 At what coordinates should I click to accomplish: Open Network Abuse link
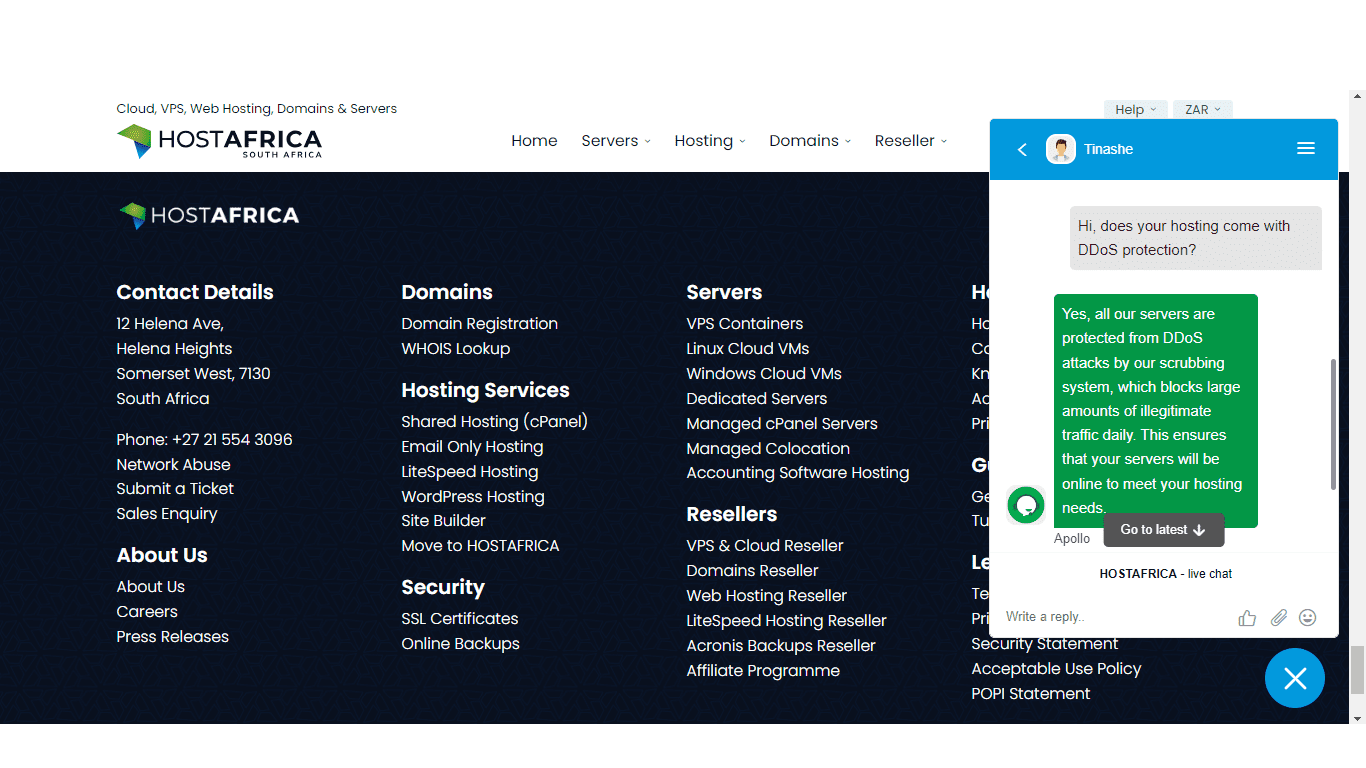pos(173,465)
